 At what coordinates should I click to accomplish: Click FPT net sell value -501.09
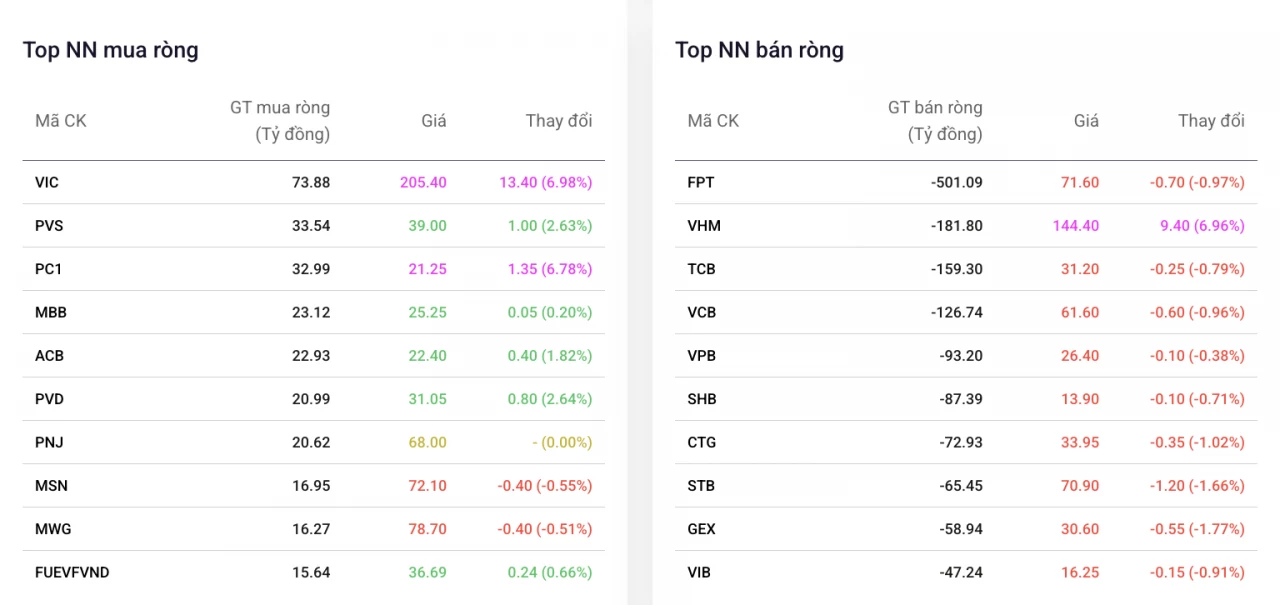[x=958, y=182]
